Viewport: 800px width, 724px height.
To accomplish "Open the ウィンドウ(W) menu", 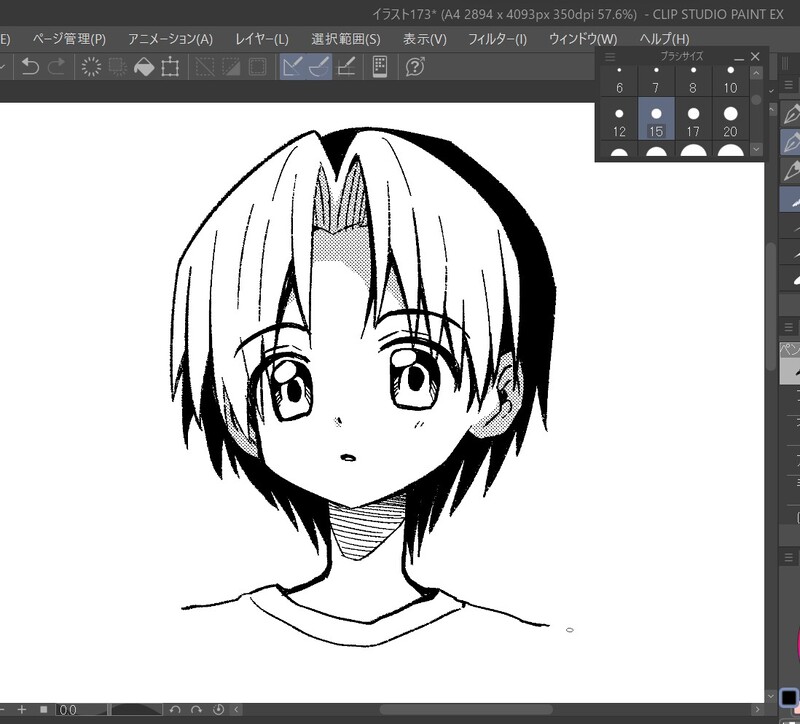I will point(583,39).
